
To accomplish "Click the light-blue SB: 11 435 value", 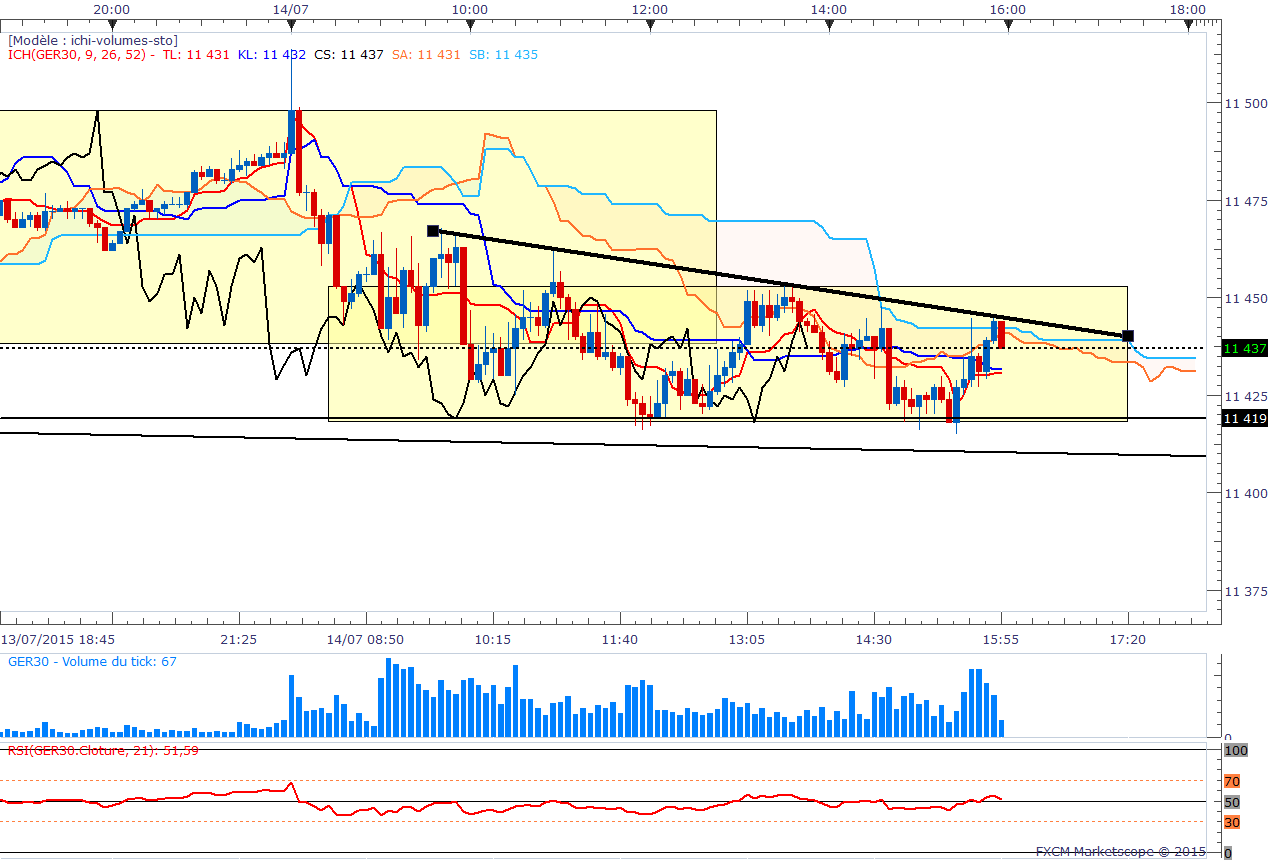I will pyautogui.click(x=503, y=54).
